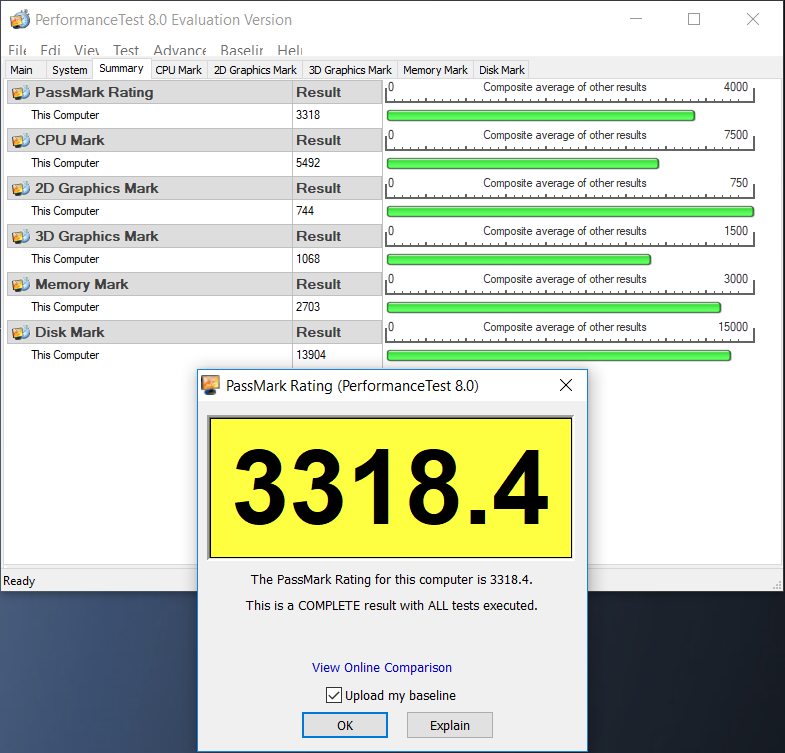The width and height of the screenshot is (785, 753).
Task: Switch to the Disk Mark tab
Action: point(501,70)
